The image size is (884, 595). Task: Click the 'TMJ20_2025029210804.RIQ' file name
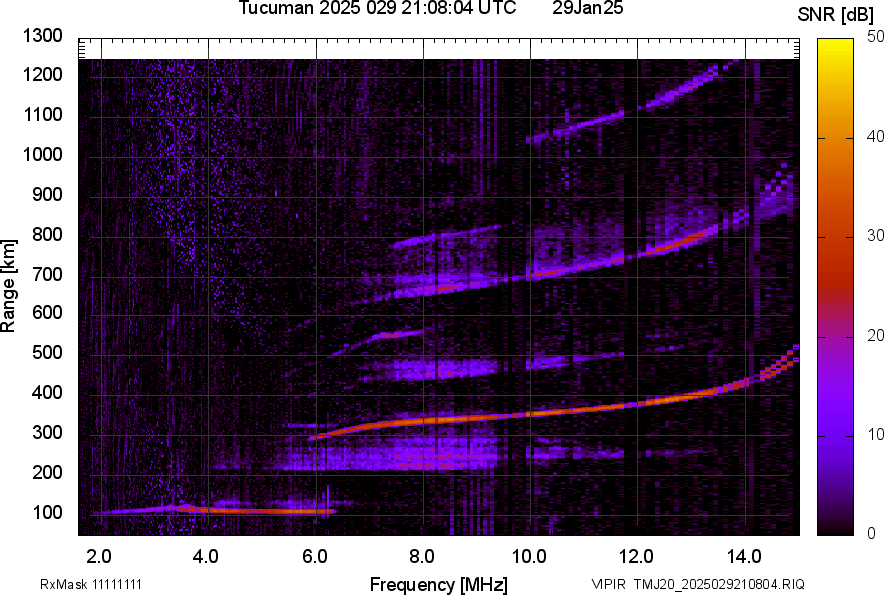pos(719,584)
